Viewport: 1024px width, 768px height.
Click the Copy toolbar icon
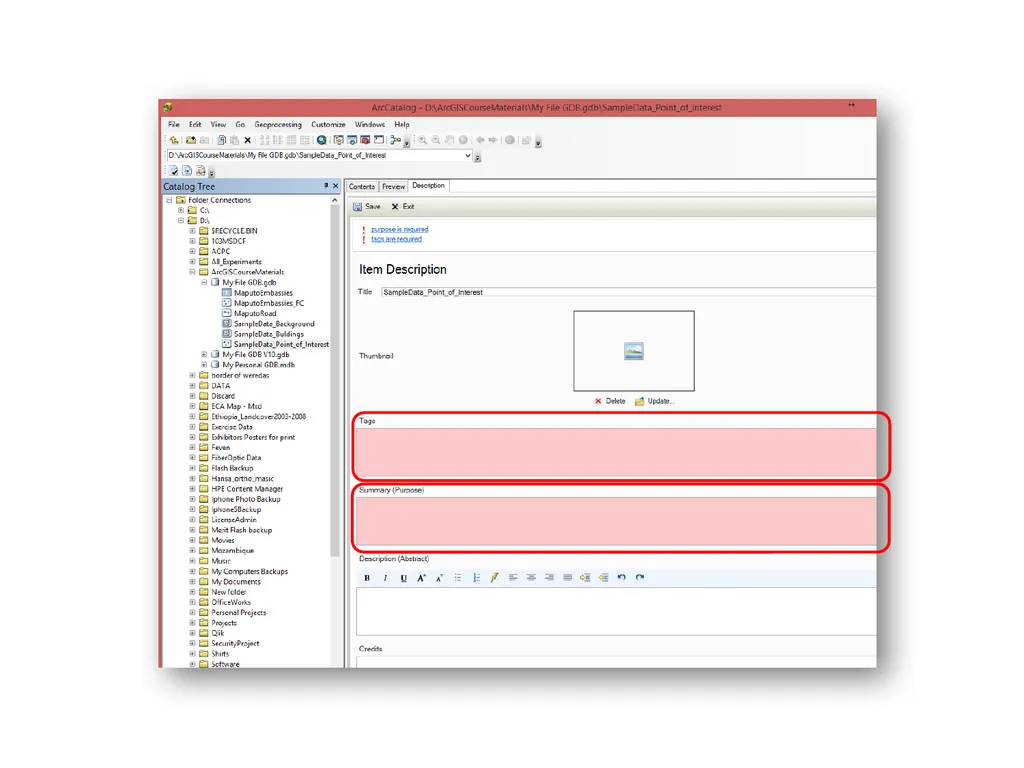pyautogui.click(x=221, y=140)
